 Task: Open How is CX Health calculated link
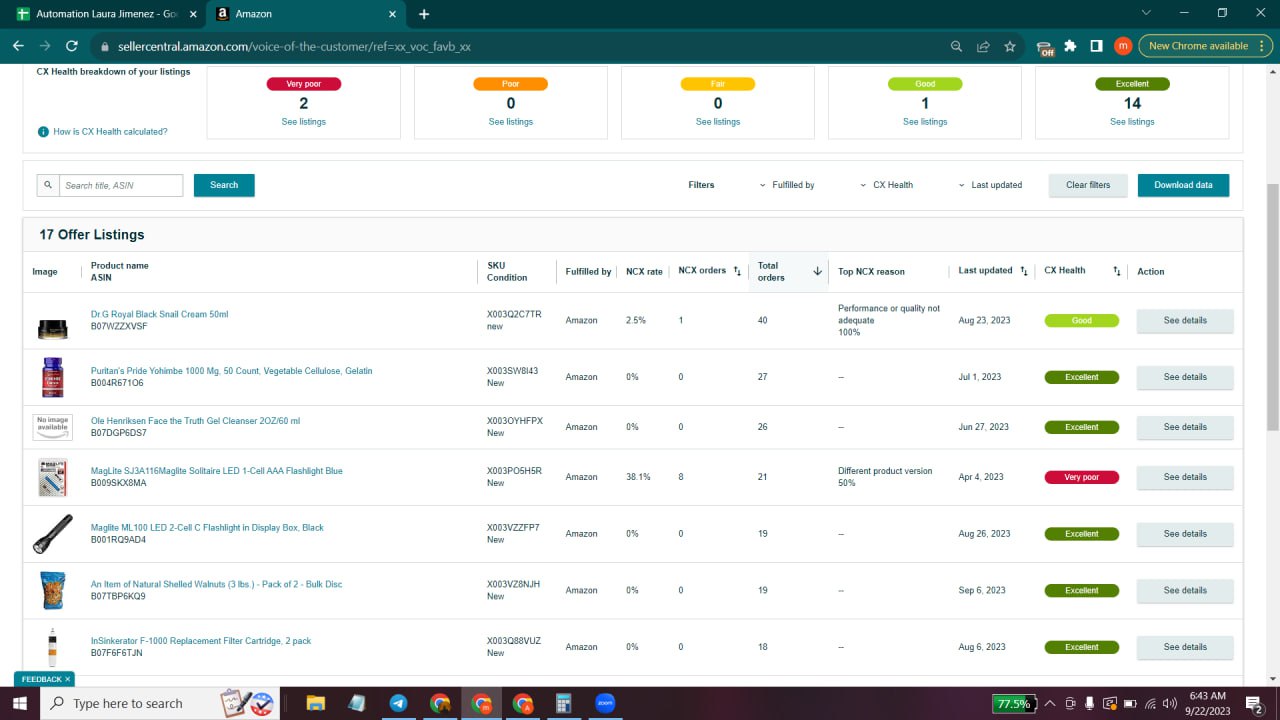click(x=110, y=132)
